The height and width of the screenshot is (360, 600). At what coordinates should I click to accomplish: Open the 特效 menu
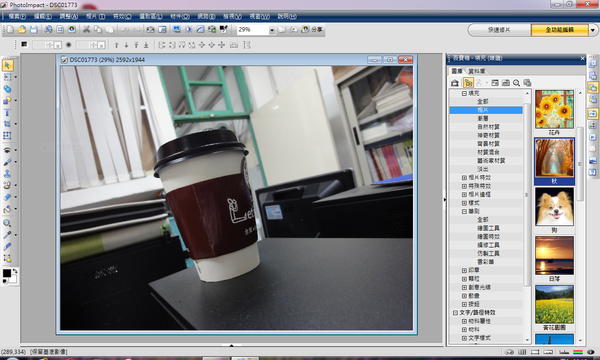[122, 16]
